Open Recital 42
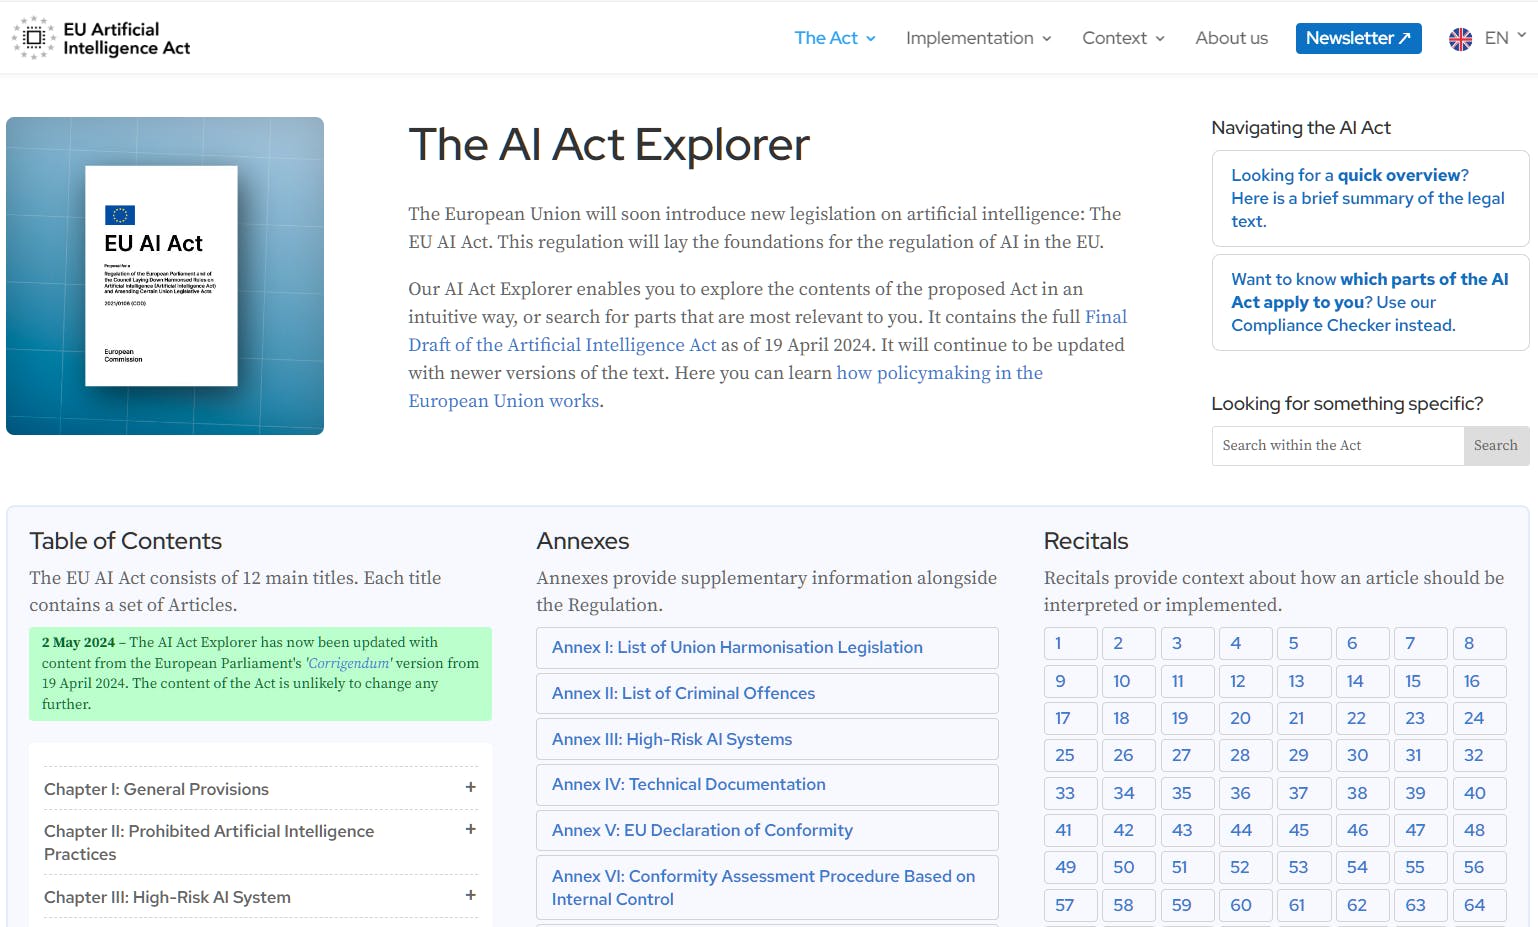The height and width of the screenshot is (927, 1538). tap(1128, 830)
